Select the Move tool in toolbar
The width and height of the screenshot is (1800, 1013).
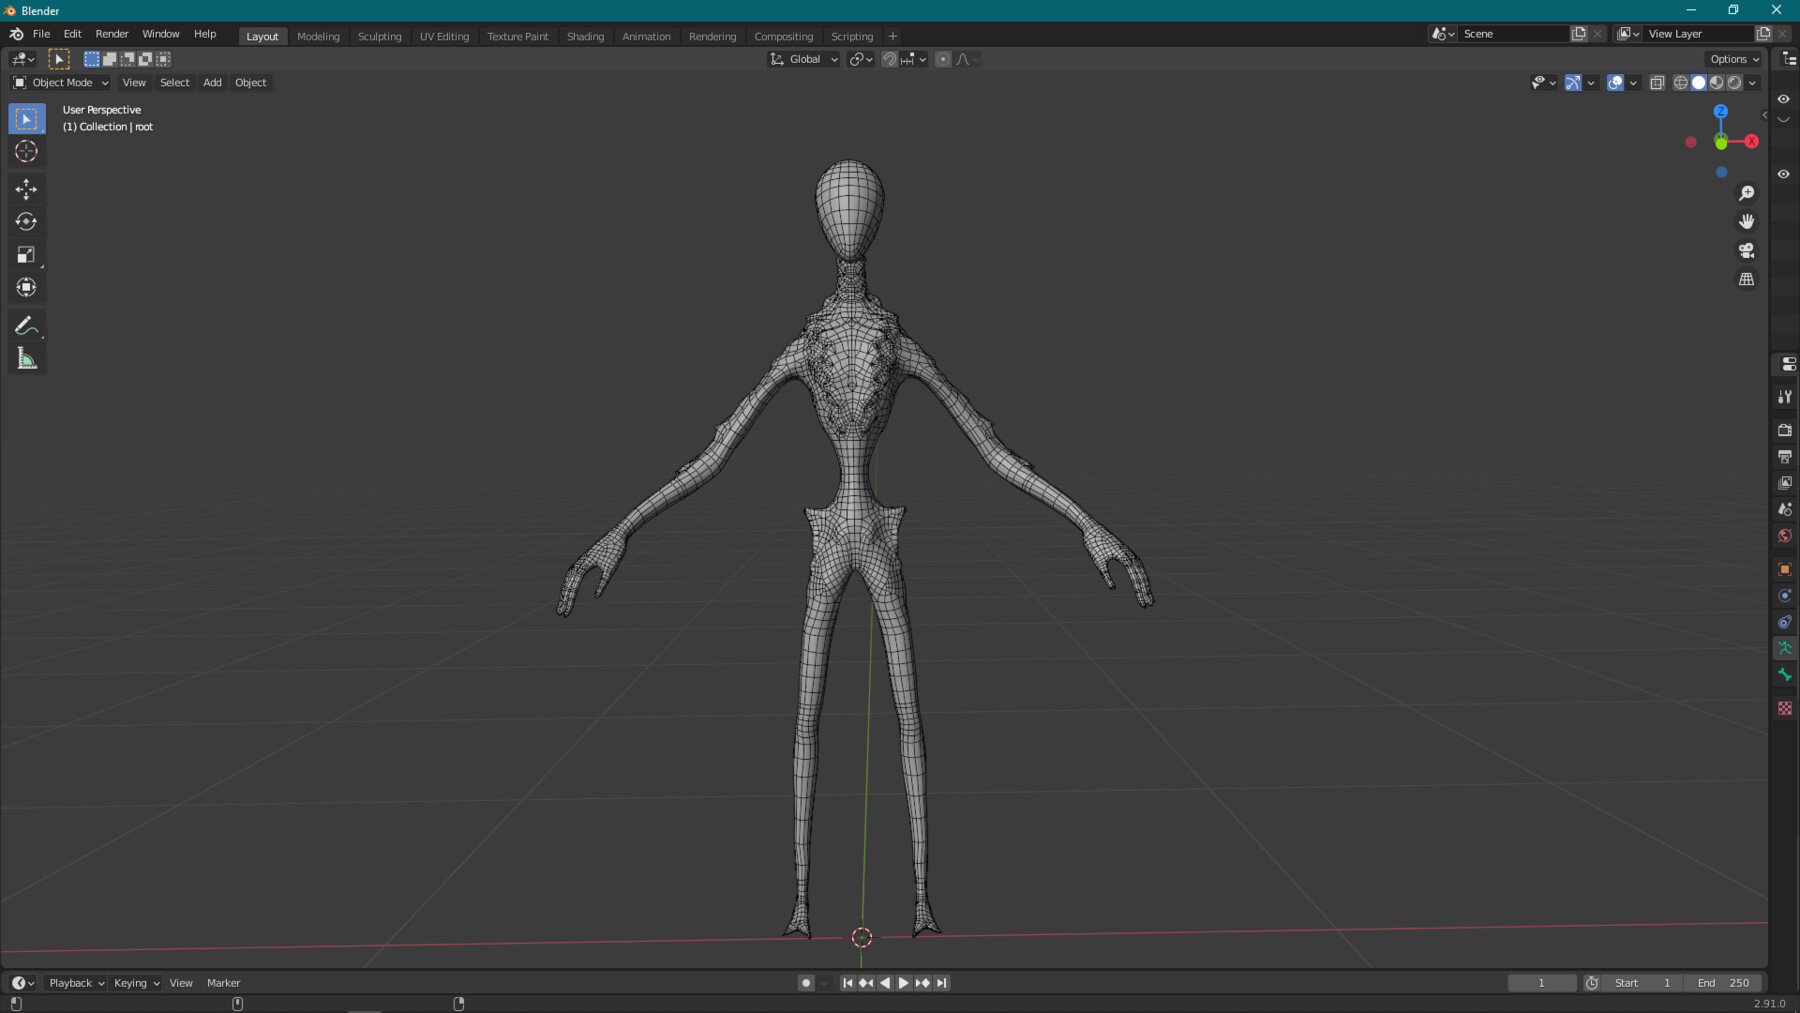(x=26, y=189)
